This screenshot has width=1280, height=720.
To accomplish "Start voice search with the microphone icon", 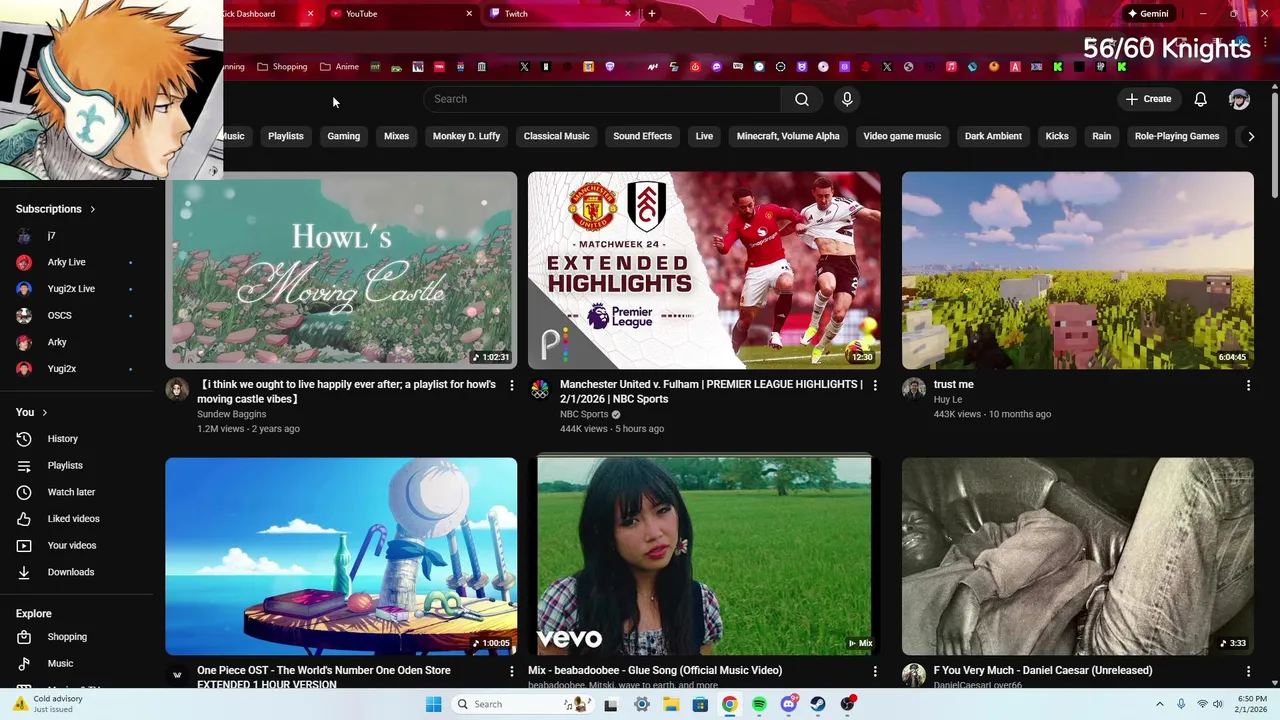I will [847, 99].
